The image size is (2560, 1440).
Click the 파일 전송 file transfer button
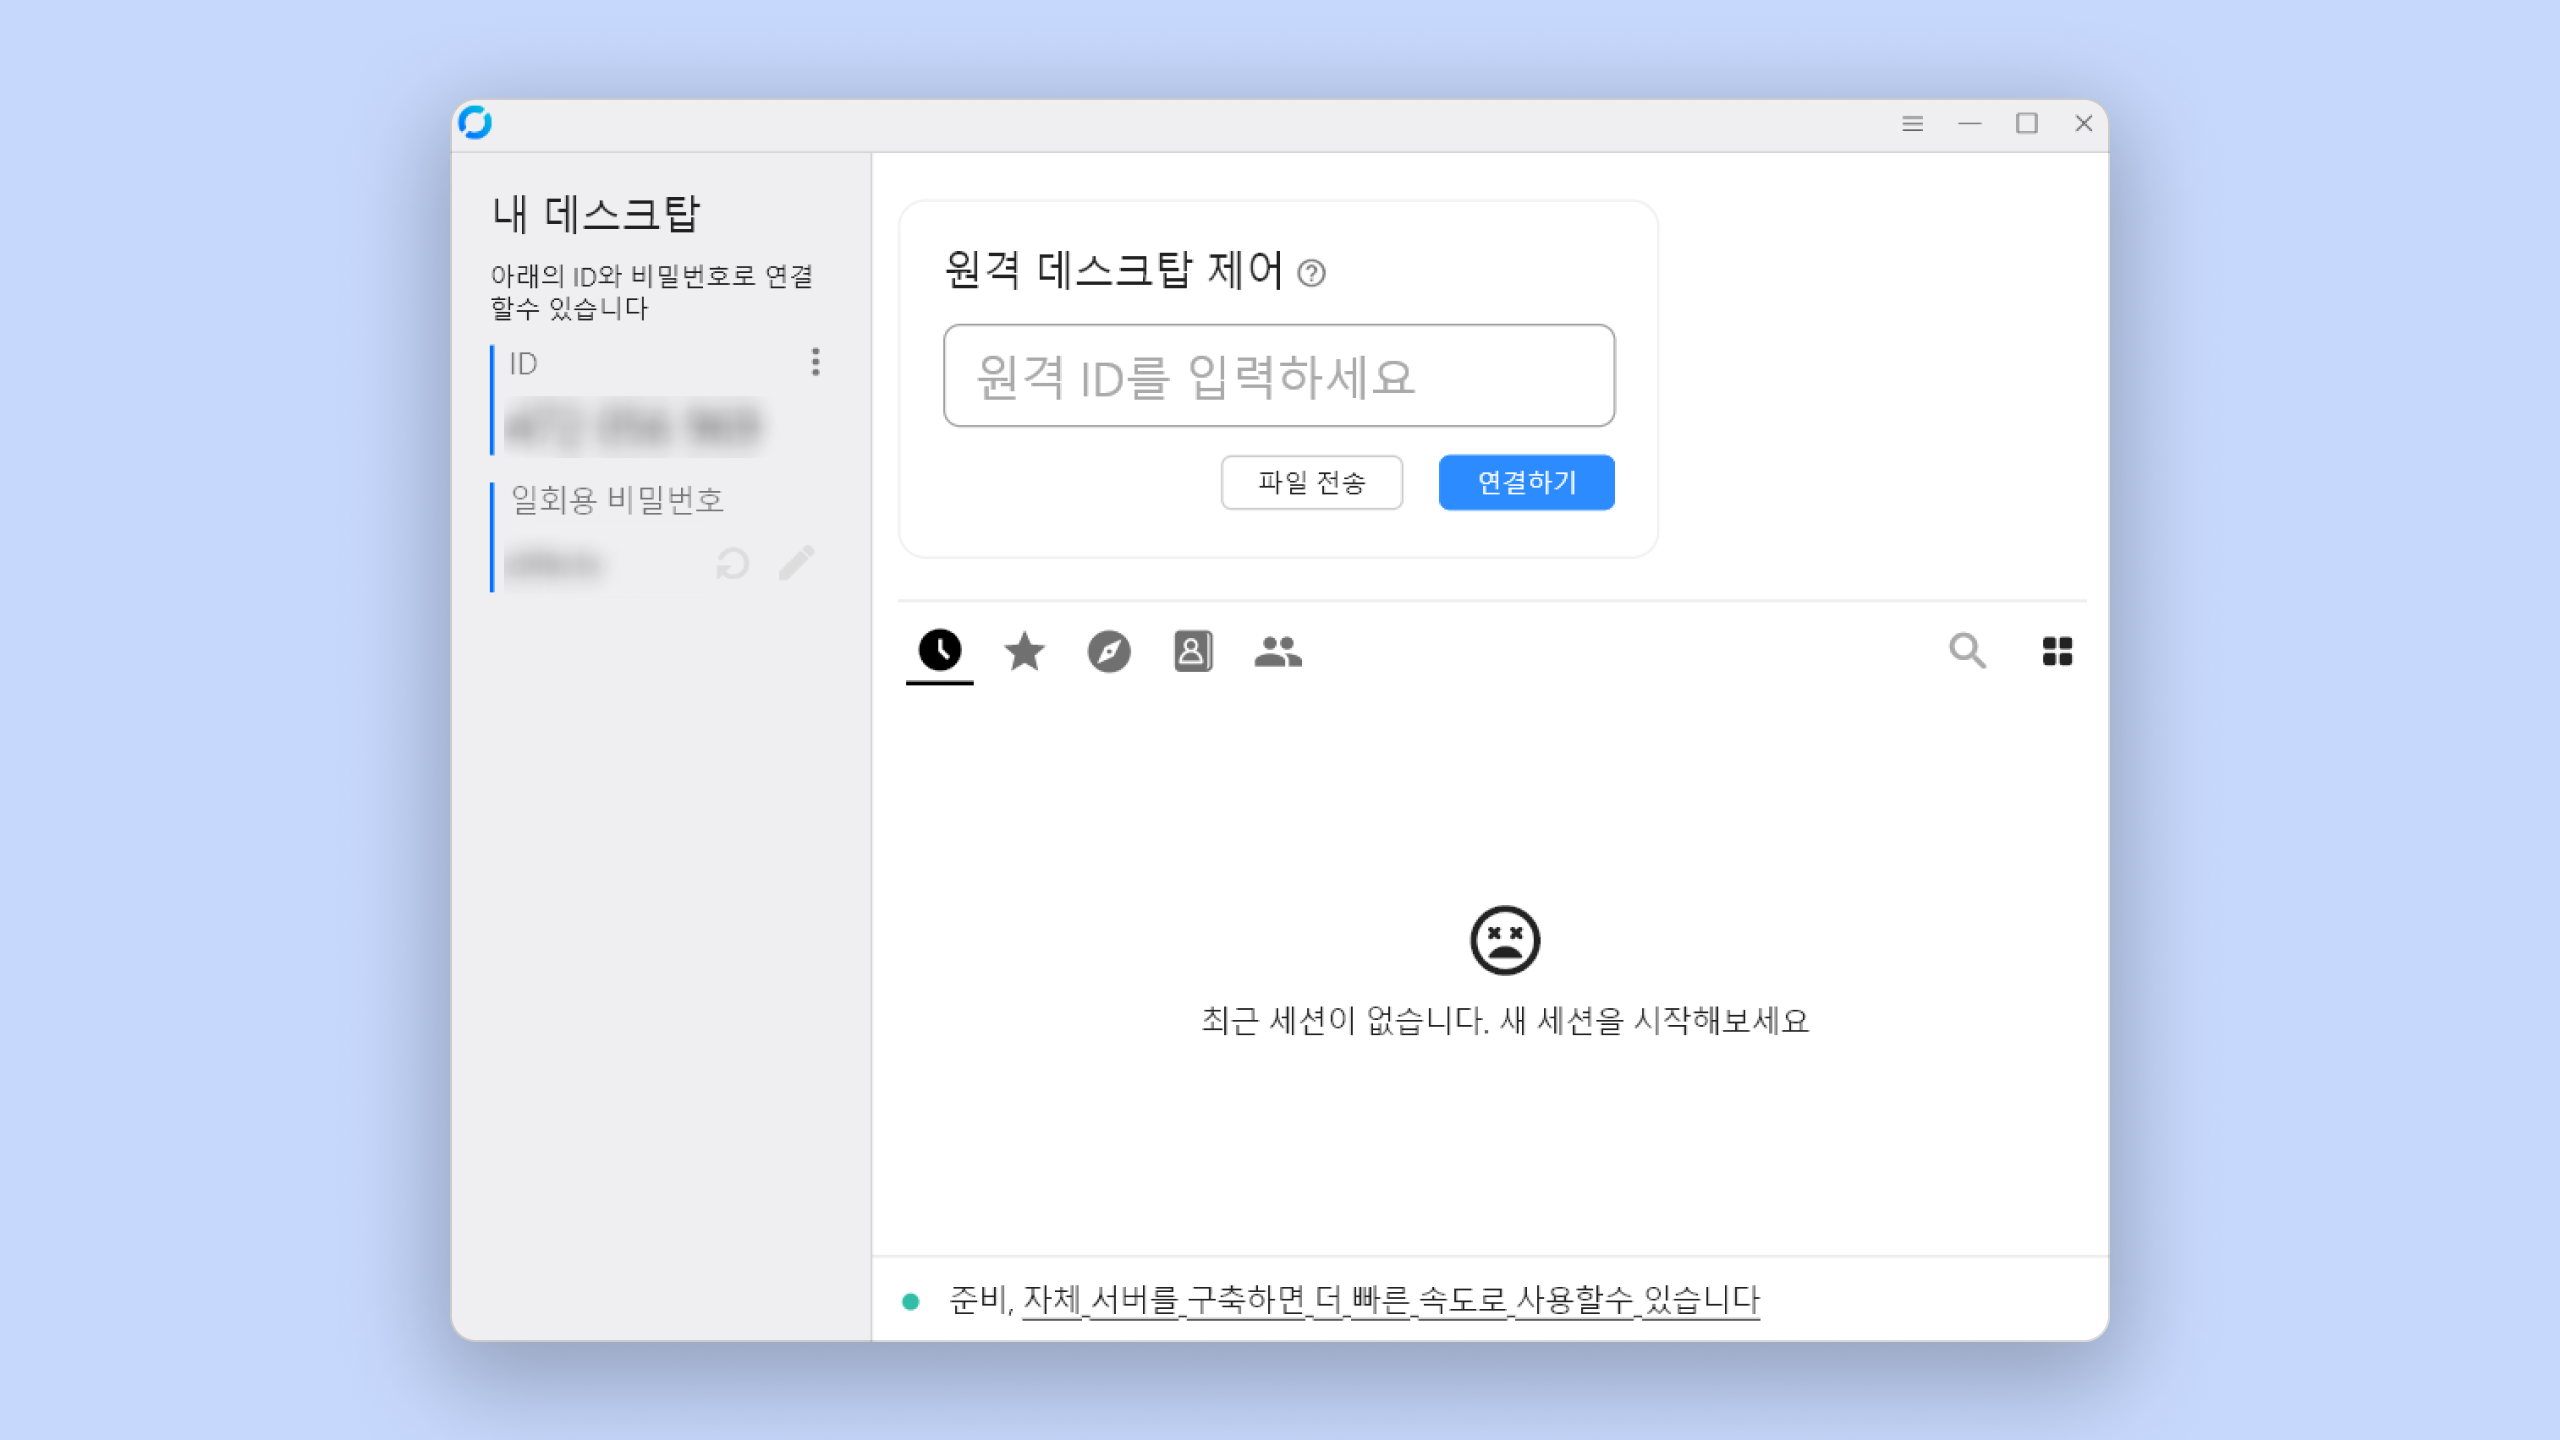click(x=1311, y=482)
